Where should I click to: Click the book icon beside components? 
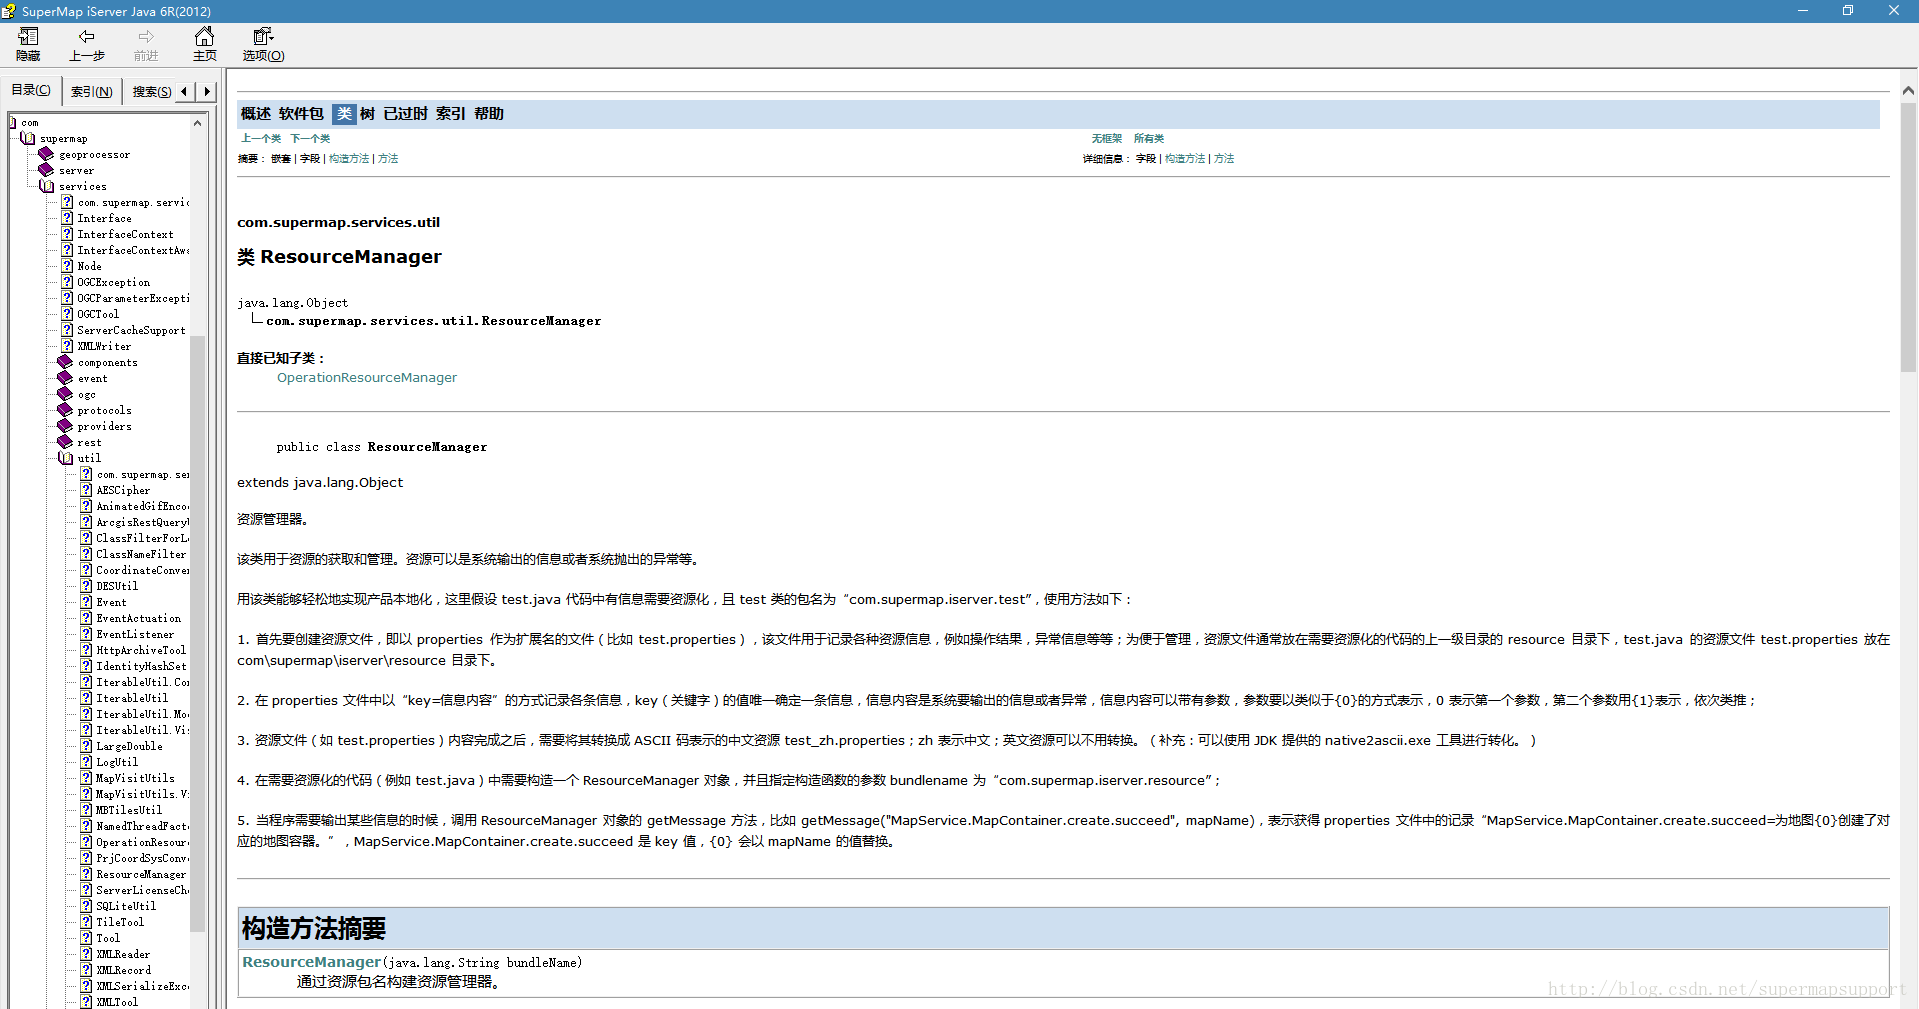tap(65, 362)
